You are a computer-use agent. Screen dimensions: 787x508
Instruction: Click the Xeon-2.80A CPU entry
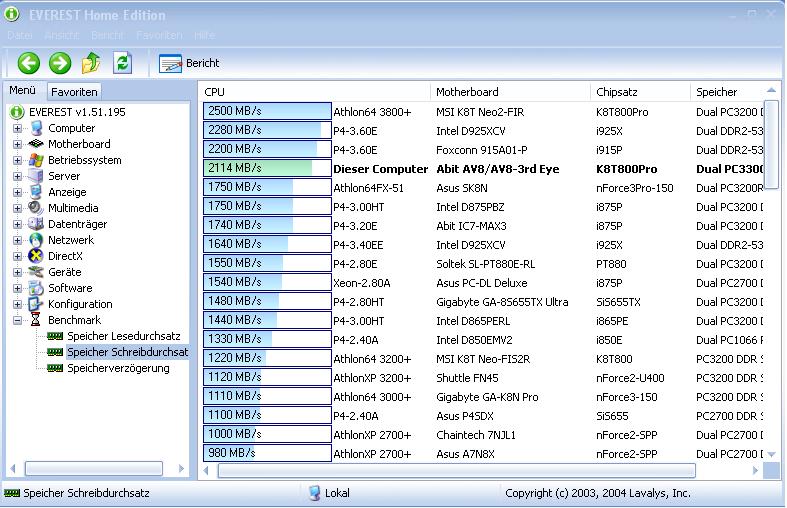point(361,283)
